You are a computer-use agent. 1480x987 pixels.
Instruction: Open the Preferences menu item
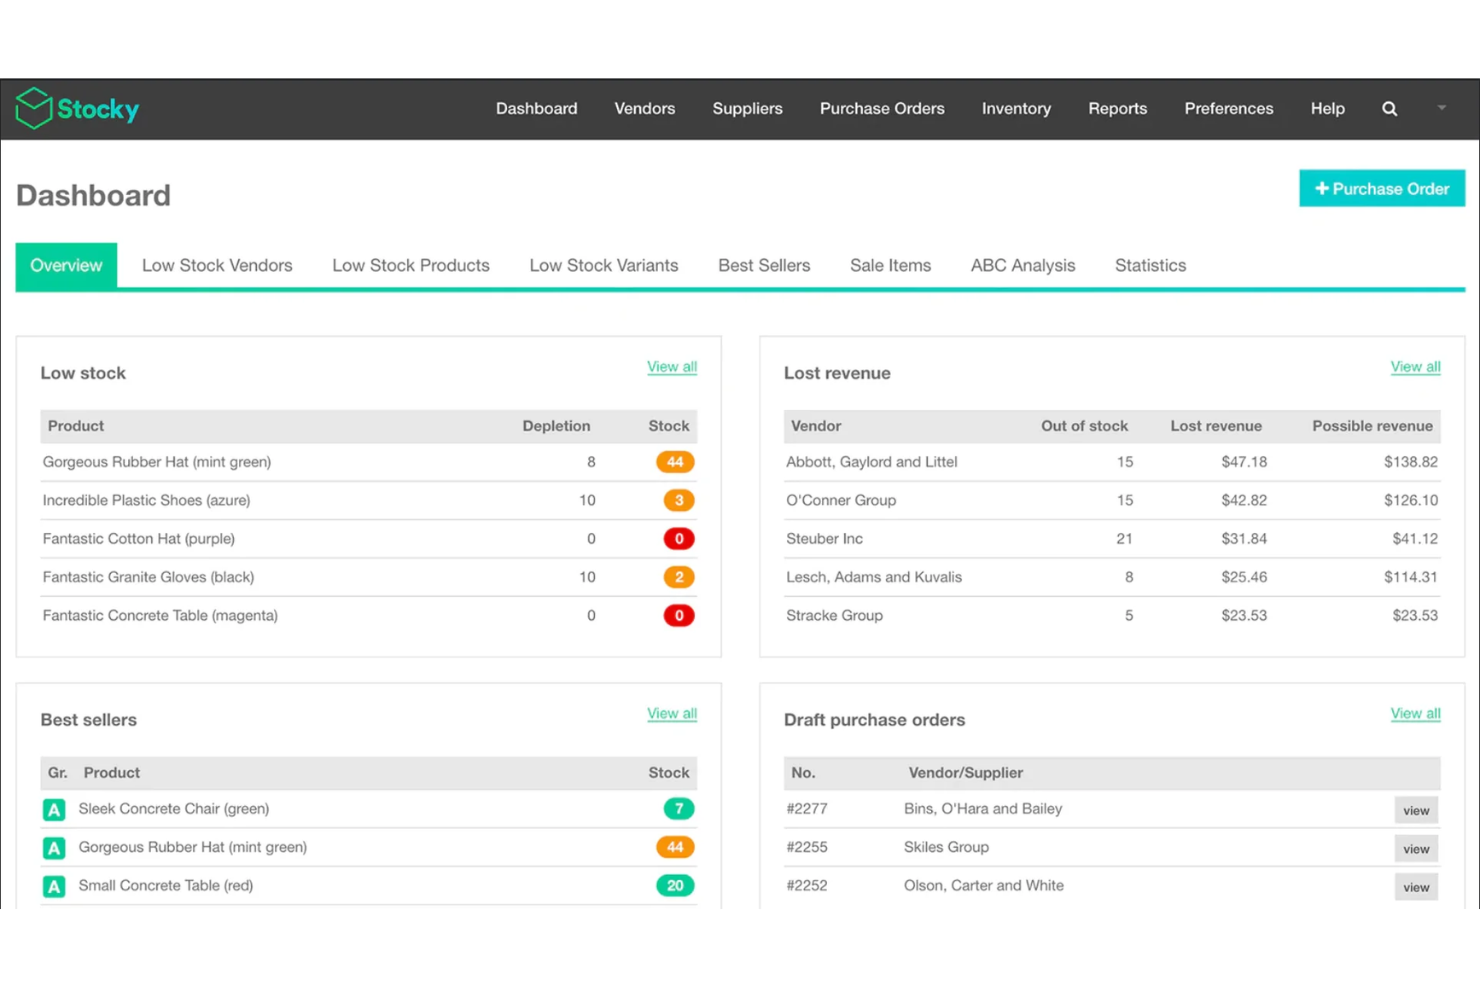tap(1228, 108)
